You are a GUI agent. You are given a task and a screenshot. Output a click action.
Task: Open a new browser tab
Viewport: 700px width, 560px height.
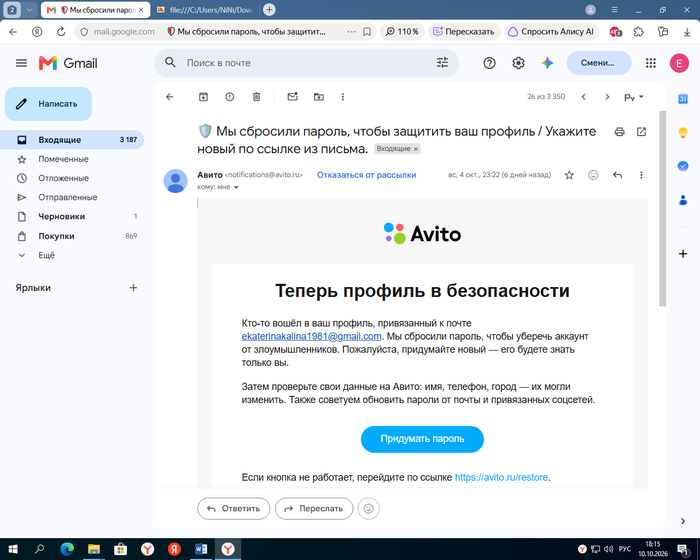coord(269,9)
